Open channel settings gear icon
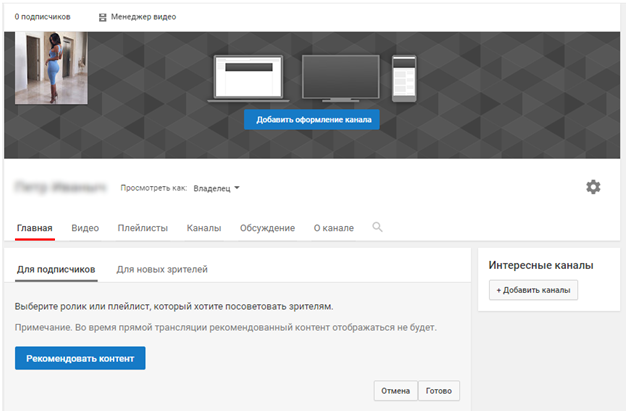 pos(593,187)
